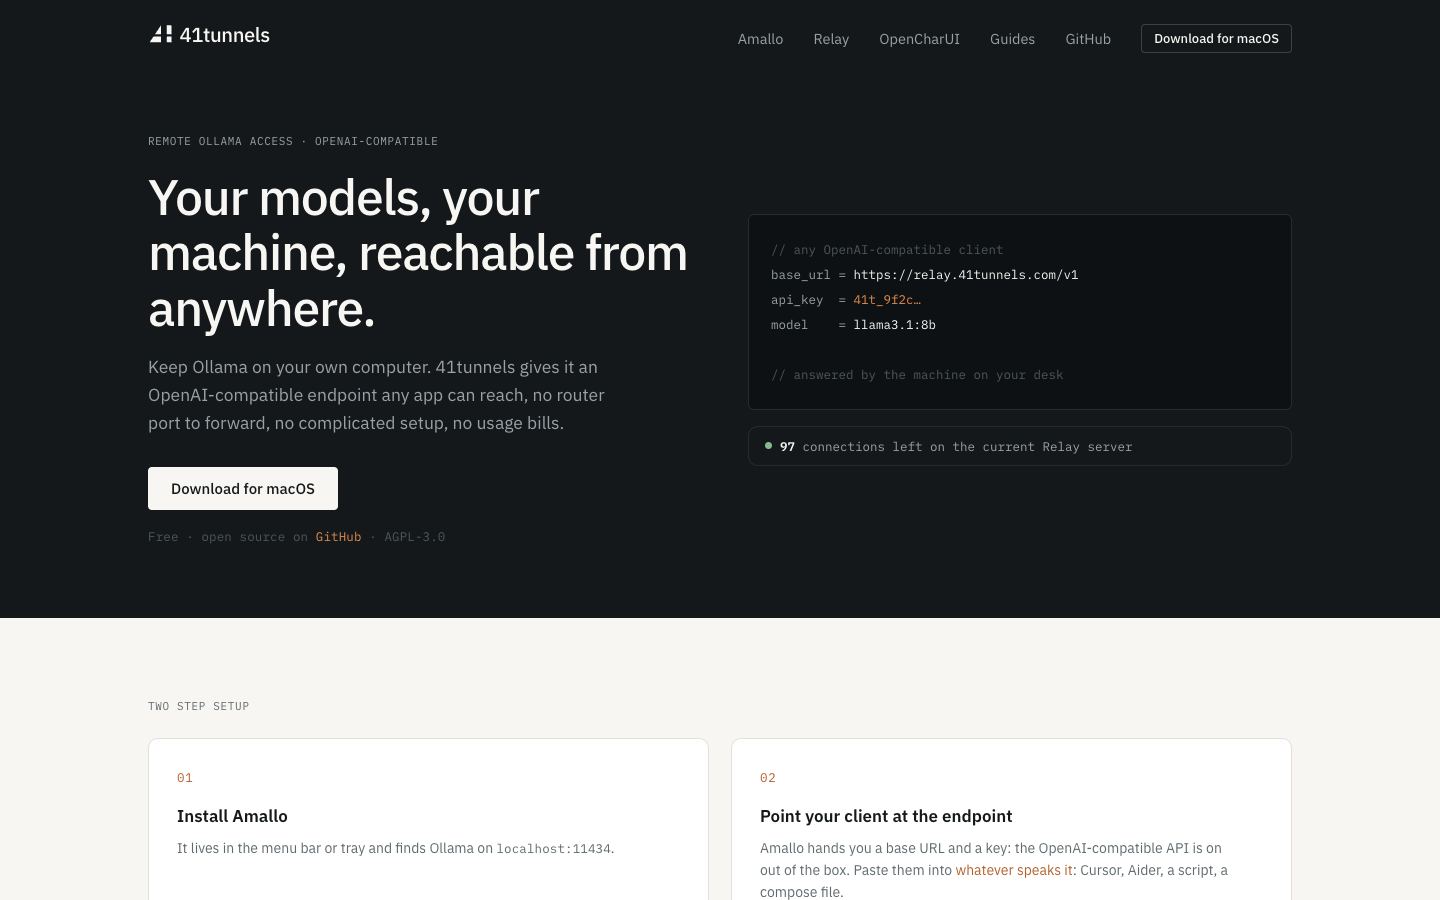1440x900 pixels.
Task: Click the AGPL-3.0 license text
Action: coord(415,537)
